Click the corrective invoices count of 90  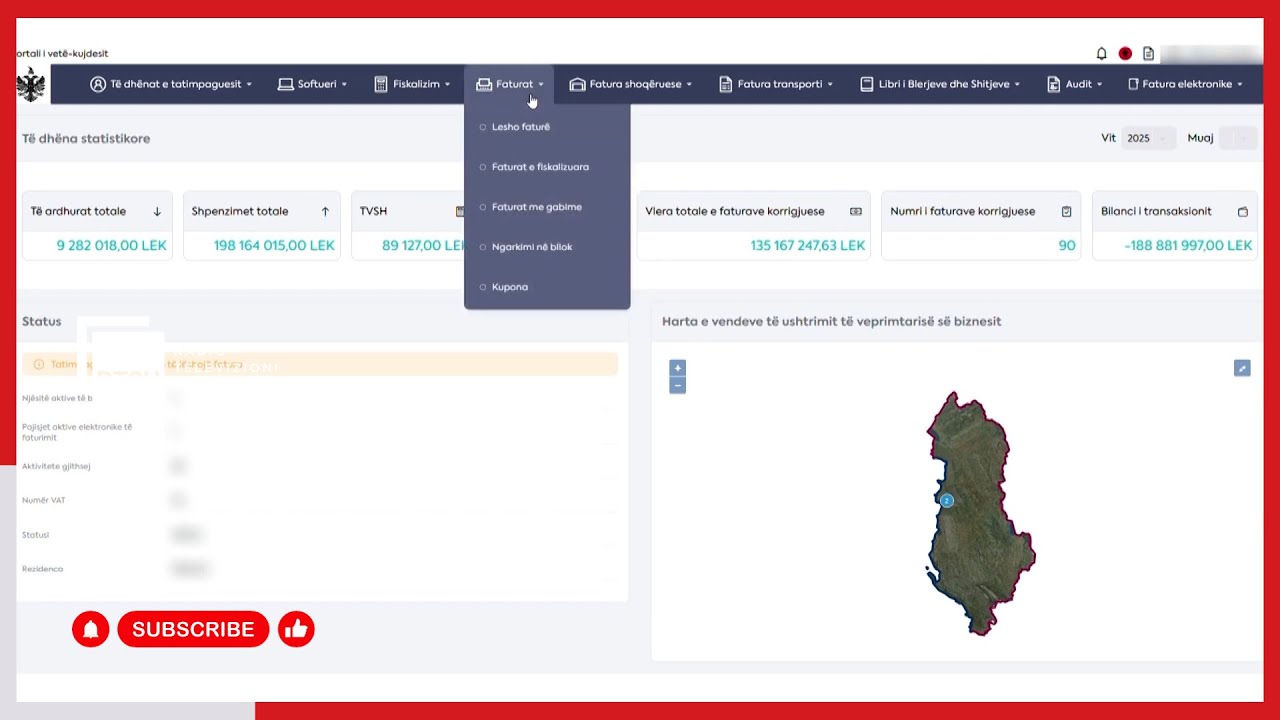[x=1067, y=245]
